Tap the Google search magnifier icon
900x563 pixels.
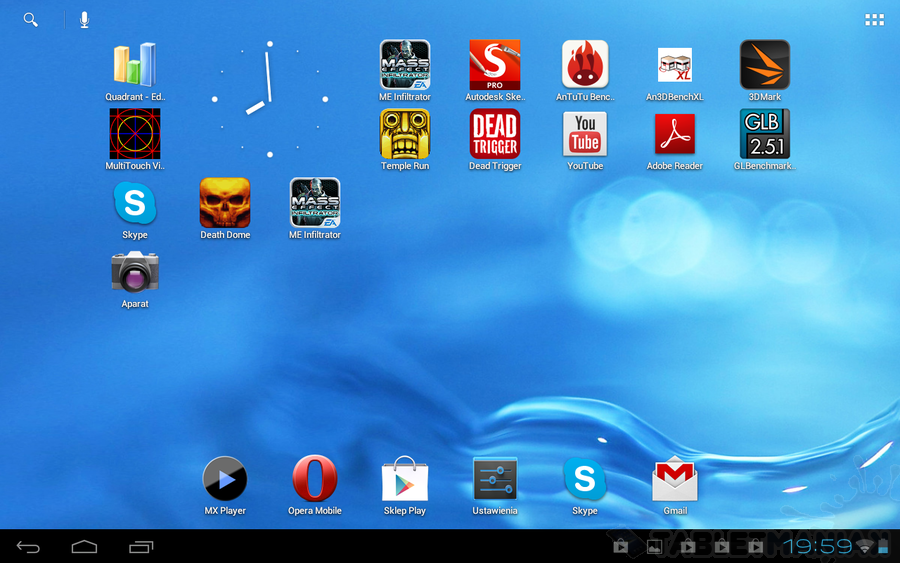(x=30, y=20)
